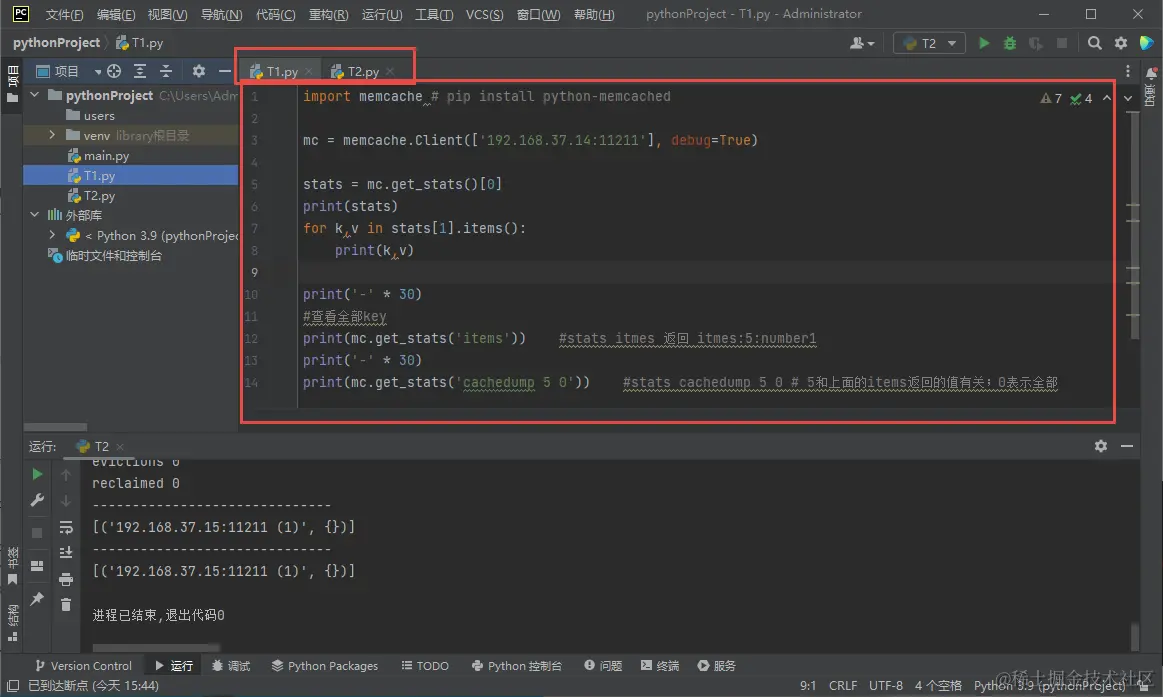Collapse all in project tree
This screenshot has height=697, width=1163.
pos(165,71)
